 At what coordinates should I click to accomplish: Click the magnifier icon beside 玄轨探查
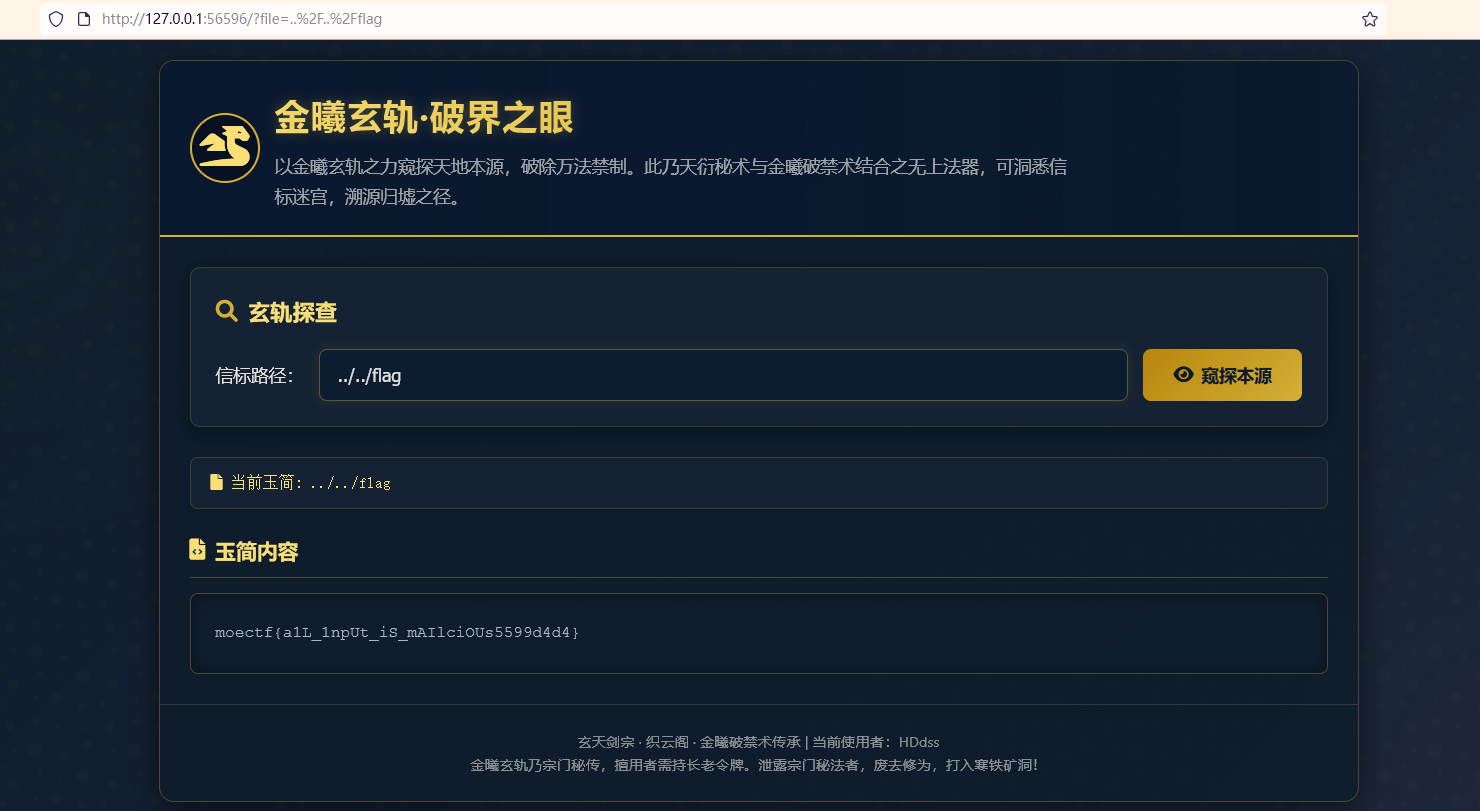pos(226,311)
